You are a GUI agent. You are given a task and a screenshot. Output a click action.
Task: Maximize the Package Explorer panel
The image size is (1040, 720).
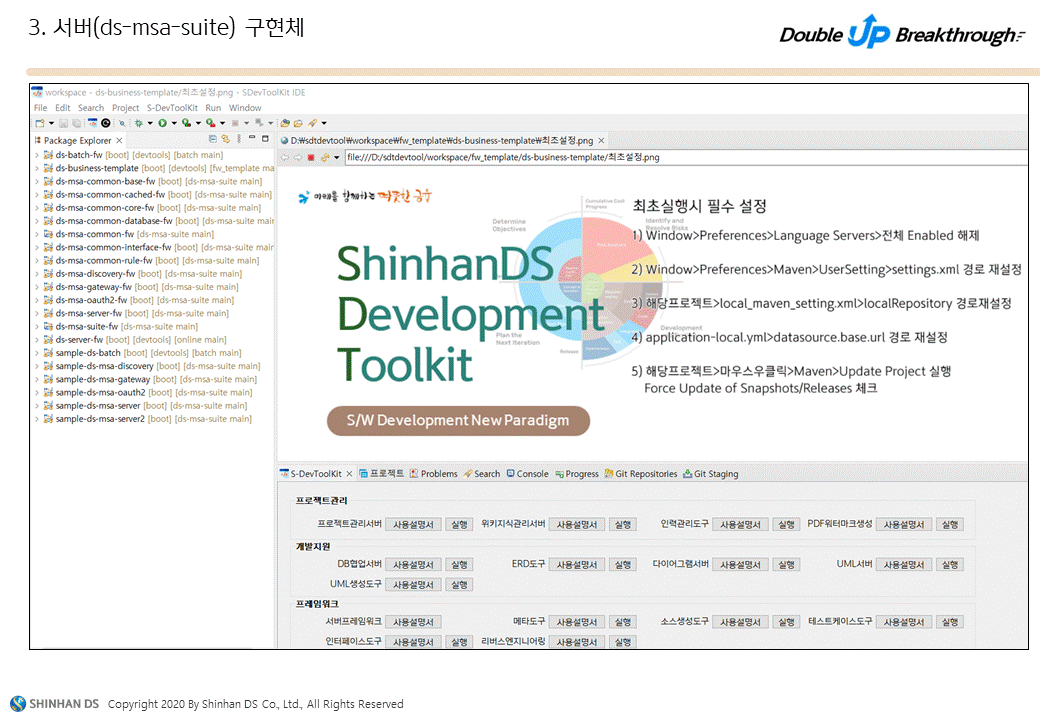(x=265, y=139)
